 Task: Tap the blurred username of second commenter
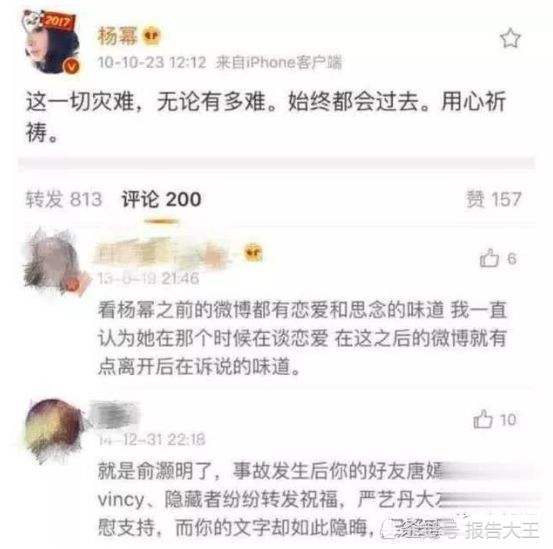pos(114,414)
